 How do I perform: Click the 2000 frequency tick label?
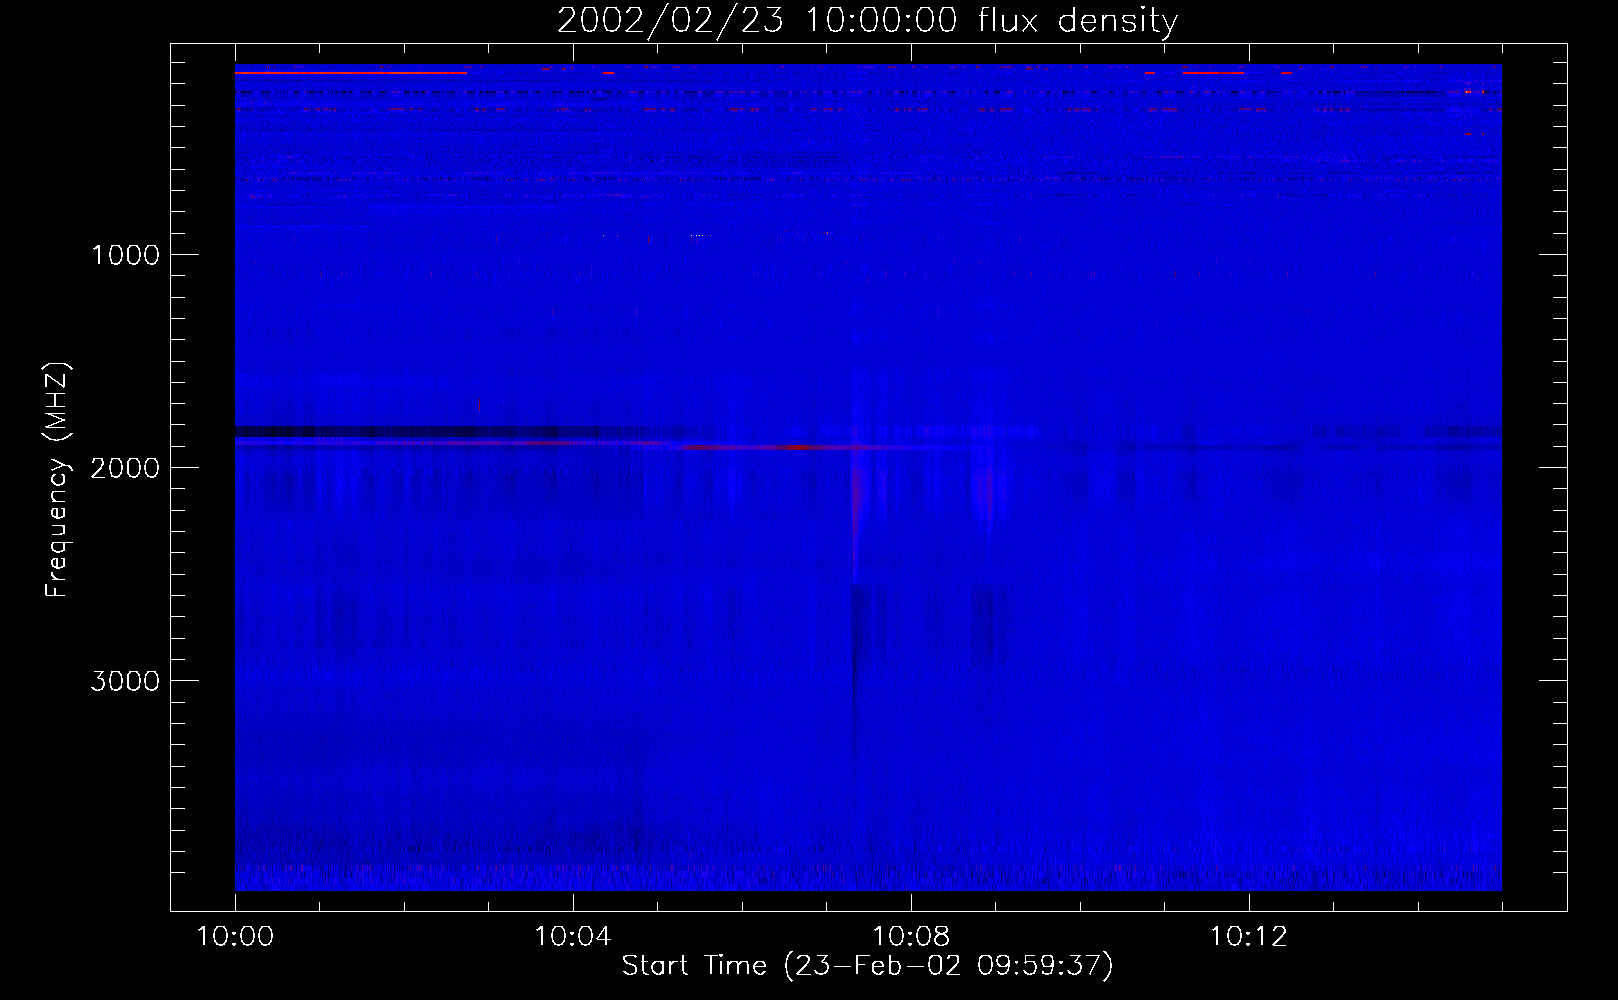125,468
